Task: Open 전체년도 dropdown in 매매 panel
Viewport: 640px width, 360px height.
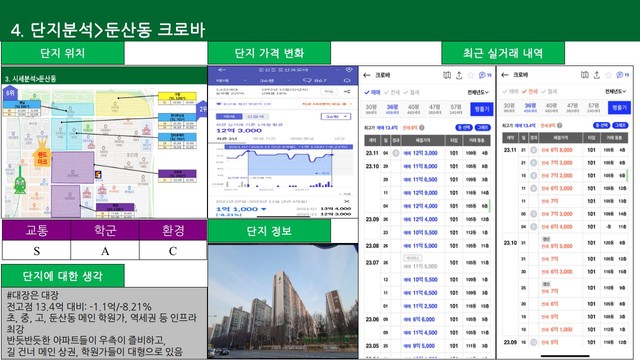Action: click(x=478, y=93)
